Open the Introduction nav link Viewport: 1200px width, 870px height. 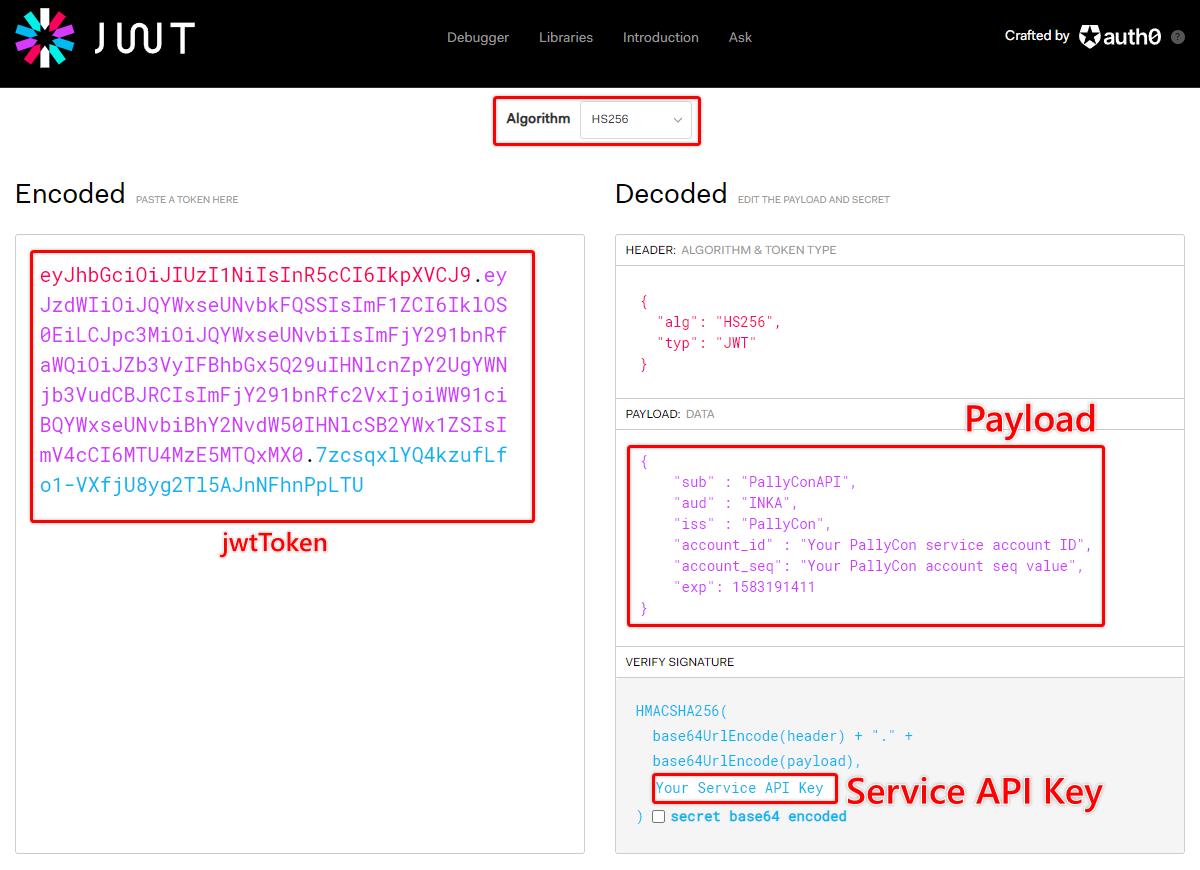click(x=660, y=37)
